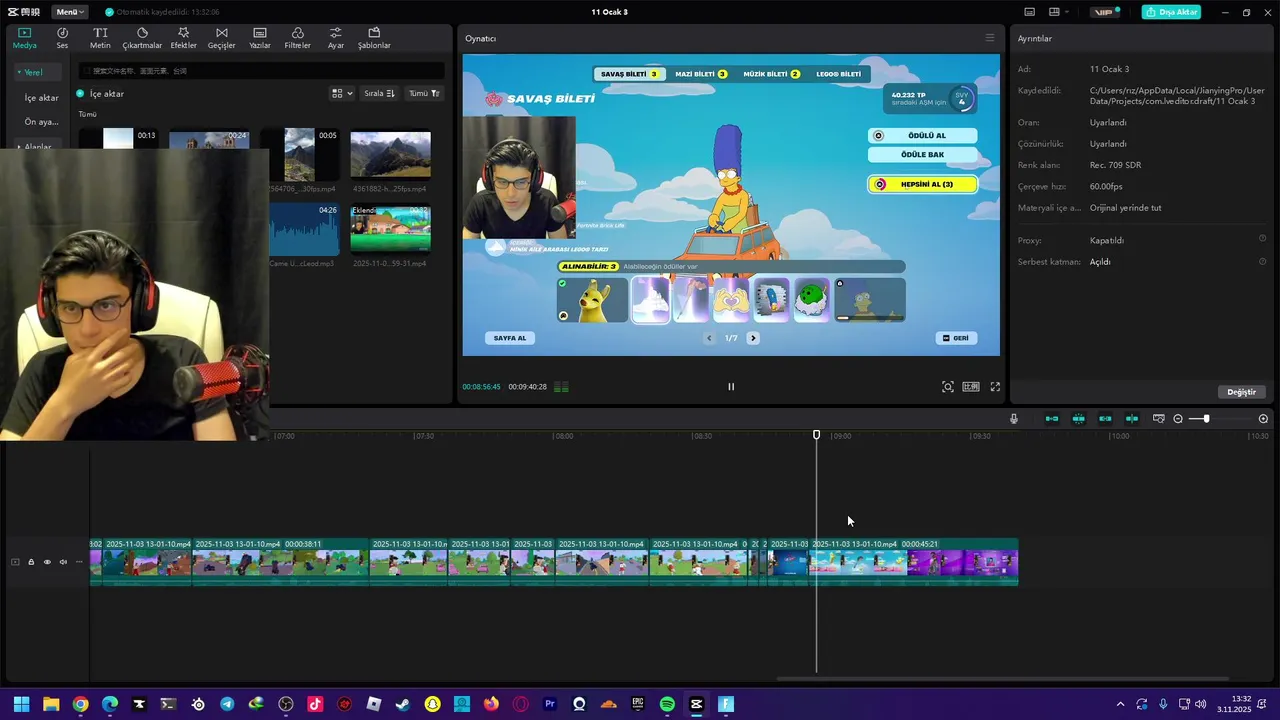Click the 09:00 mark on timeline ruler
The height and width of the screenshot is (720, 1280).
[842, 436]
